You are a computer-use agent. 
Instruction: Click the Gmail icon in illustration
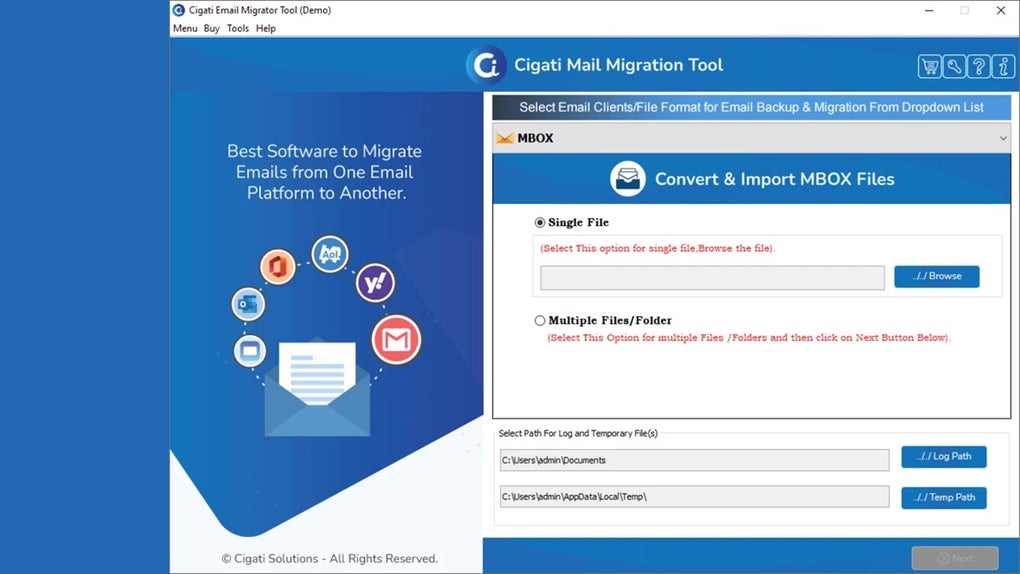396,339
